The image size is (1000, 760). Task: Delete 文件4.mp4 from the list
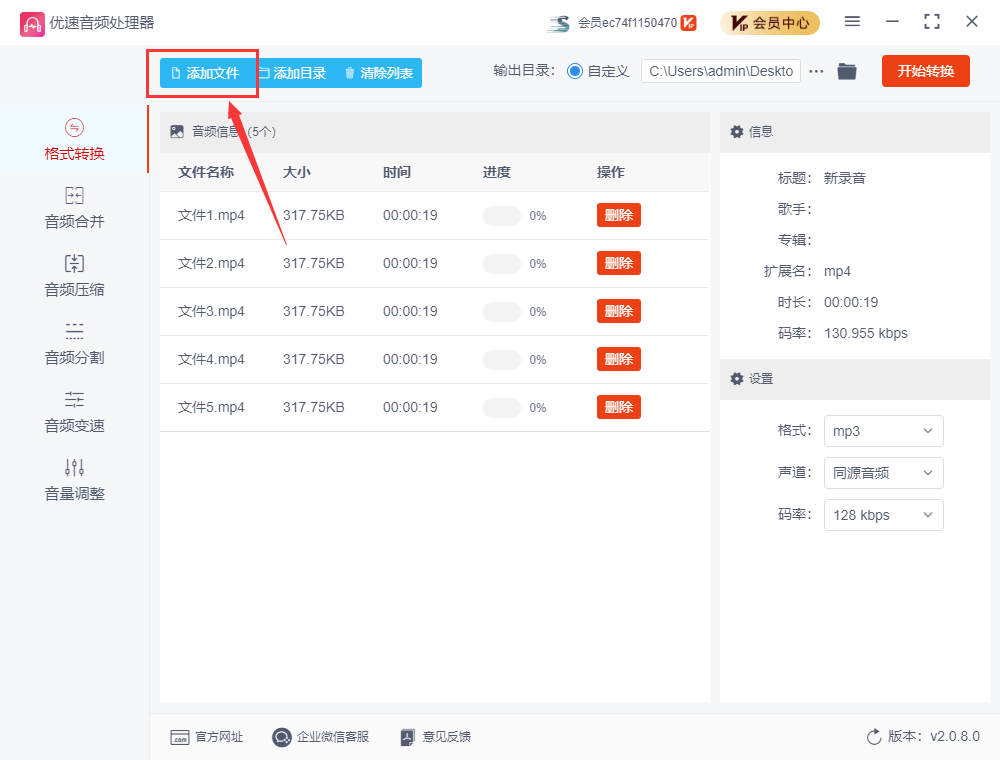coord(619,359)
